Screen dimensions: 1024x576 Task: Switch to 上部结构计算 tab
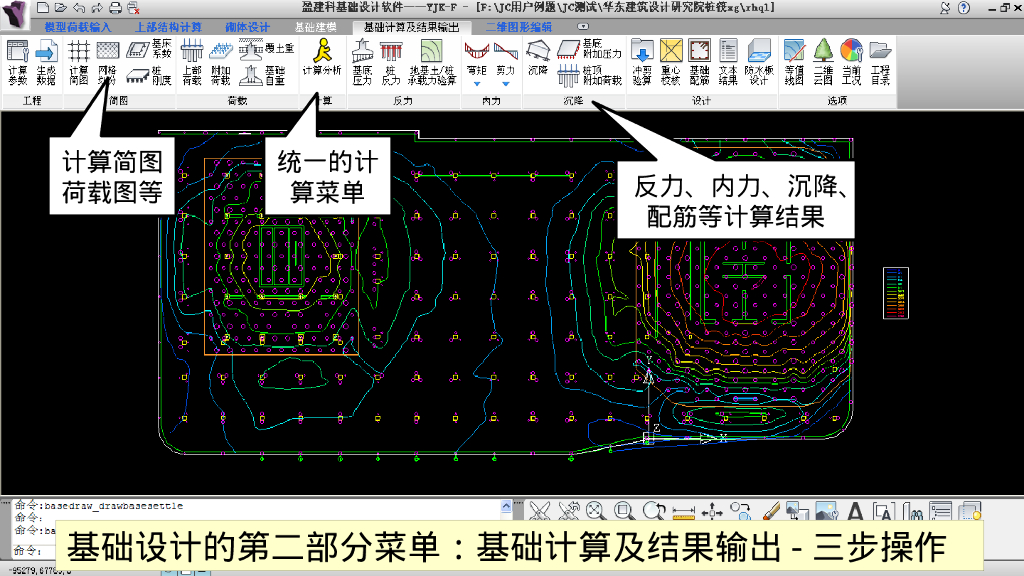pos(168,27)
